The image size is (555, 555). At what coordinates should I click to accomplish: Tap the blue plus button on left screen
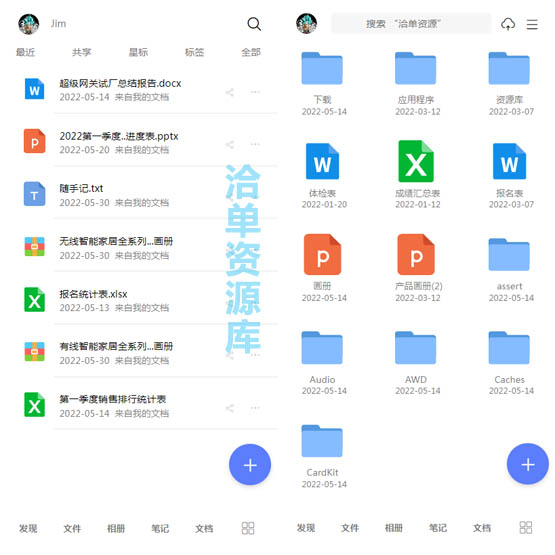pos(250,465)
